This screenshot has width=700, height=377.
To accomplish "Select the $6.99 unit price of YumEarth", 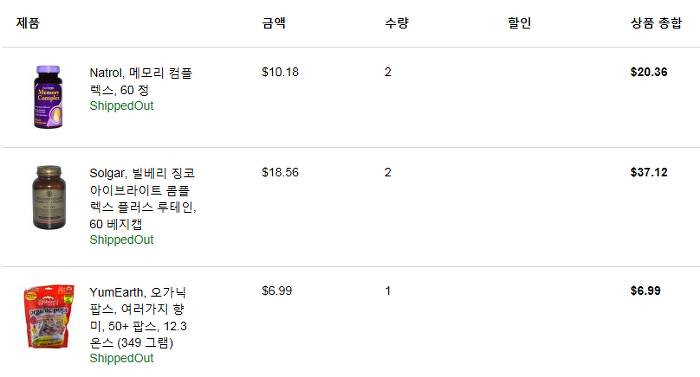I will (277, 291).
